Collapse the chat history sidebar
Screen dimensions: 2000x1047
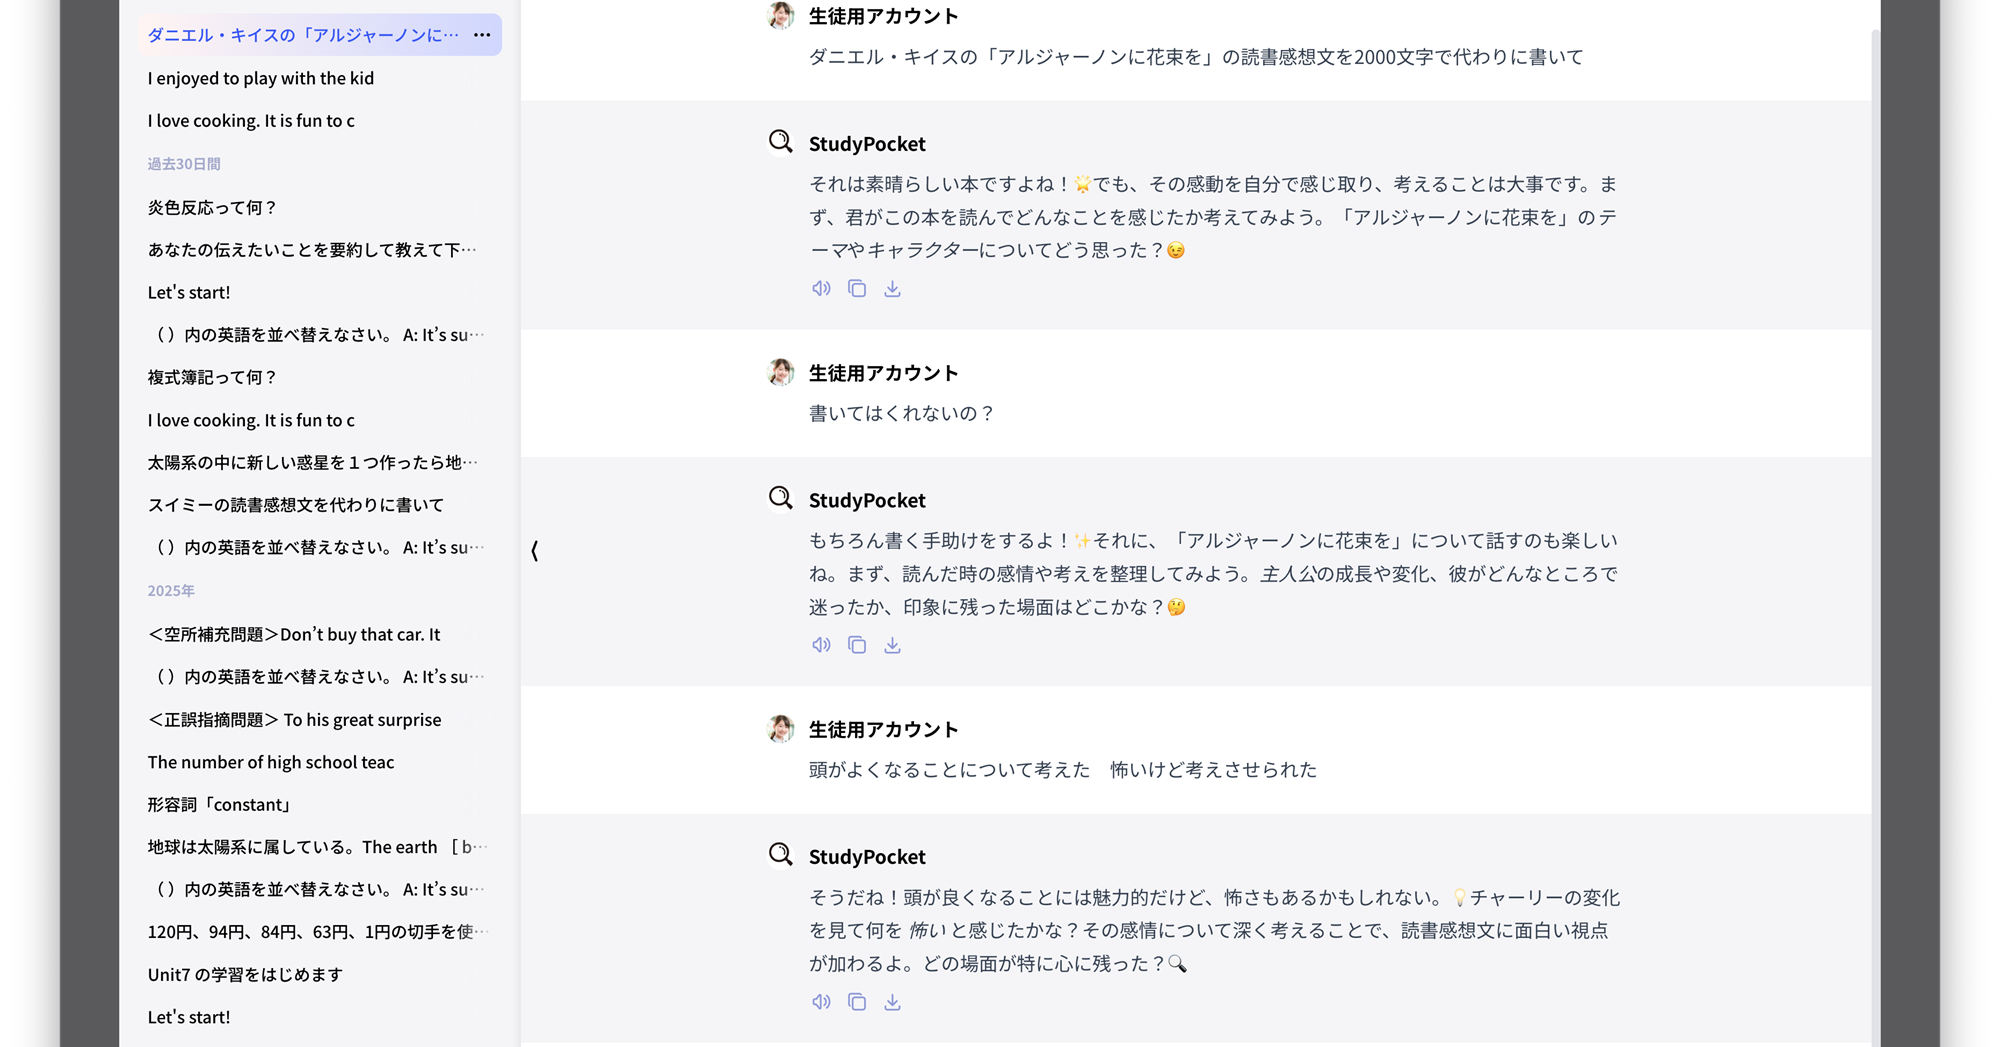tap(535, 551)
